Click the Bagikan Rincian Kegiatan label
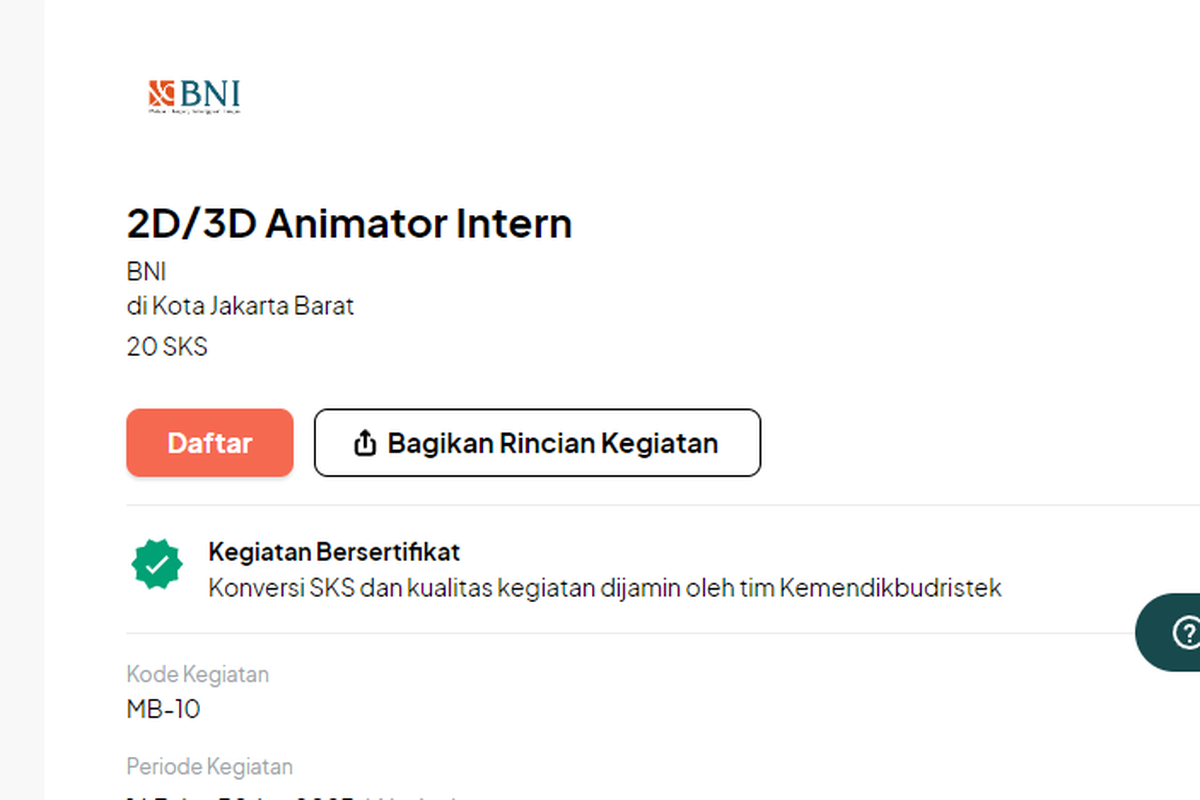Image resolution: width=1200 pixels, height=800 pixels. click(x=552, y=443)
